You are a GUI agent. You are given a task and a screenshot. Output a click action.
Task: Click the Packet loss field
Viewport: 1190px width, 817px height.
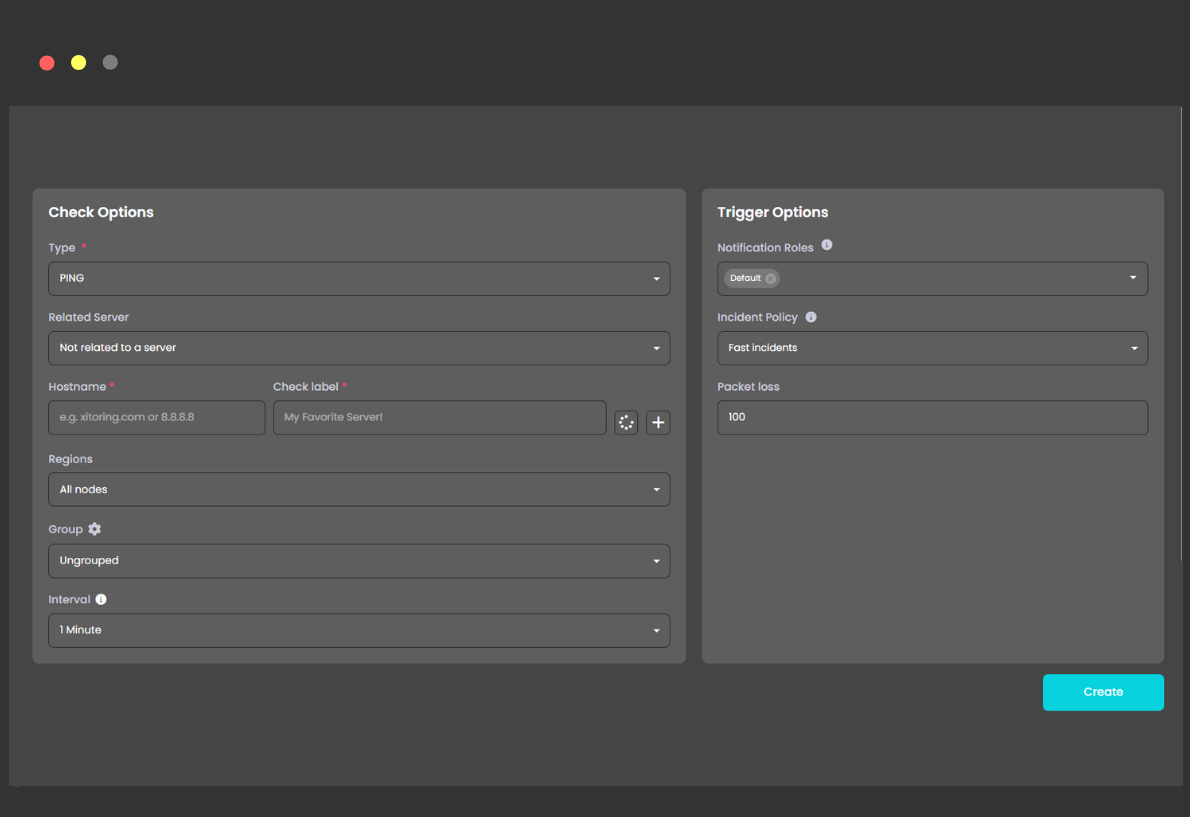coord(932,417)
